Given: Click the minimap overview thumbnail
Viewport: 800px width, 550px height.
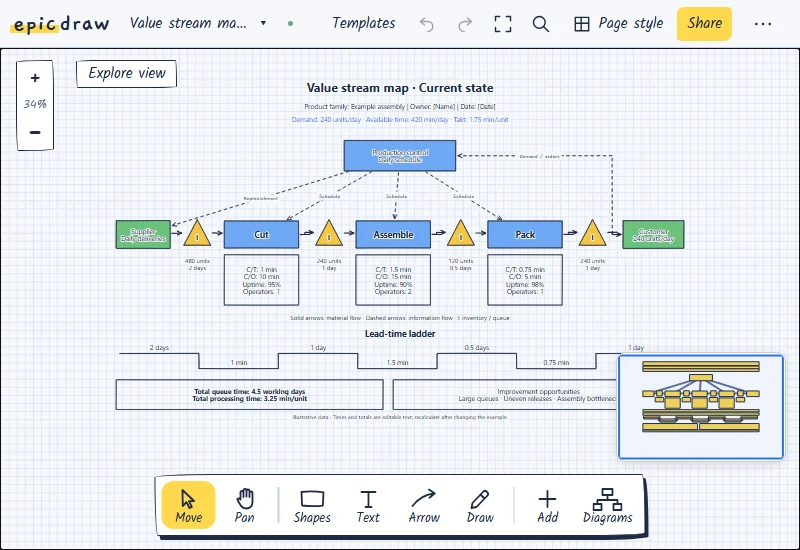Looking at the screenshot, I should tap(701, 407).
